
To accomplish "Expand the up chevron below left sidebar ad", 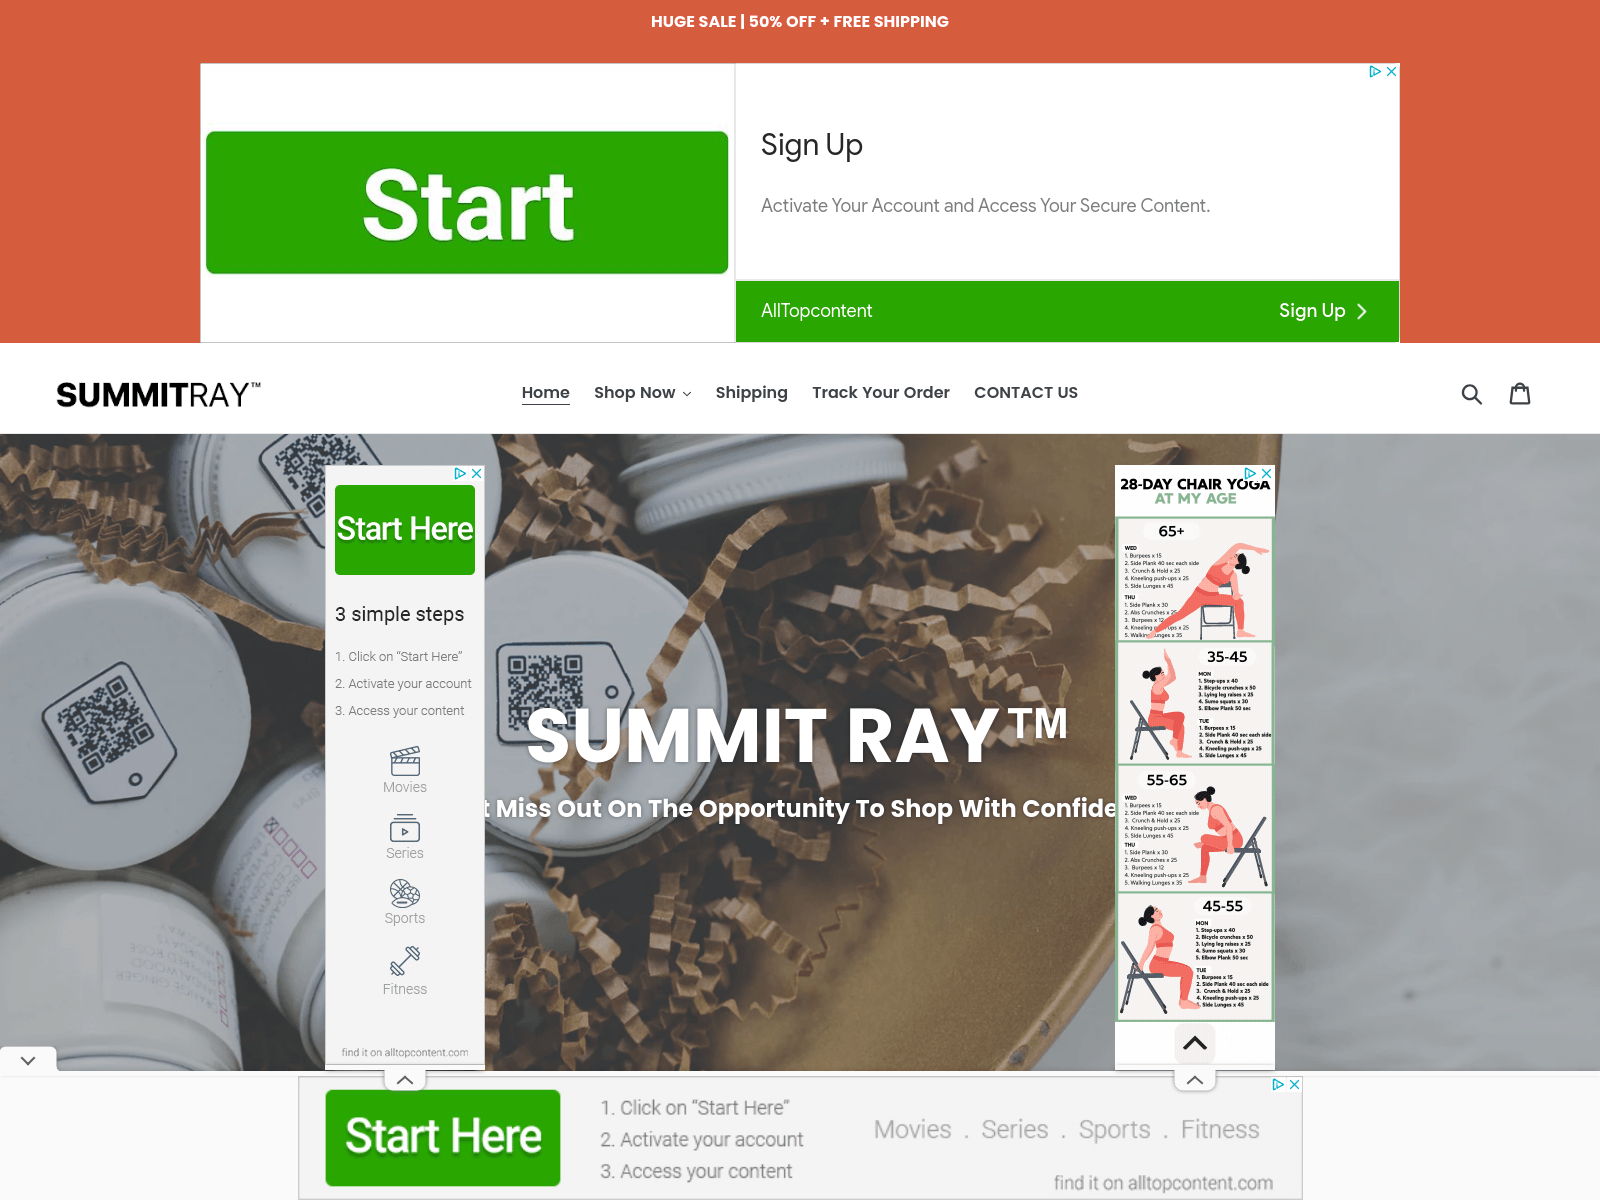I will pos(405,1080).
